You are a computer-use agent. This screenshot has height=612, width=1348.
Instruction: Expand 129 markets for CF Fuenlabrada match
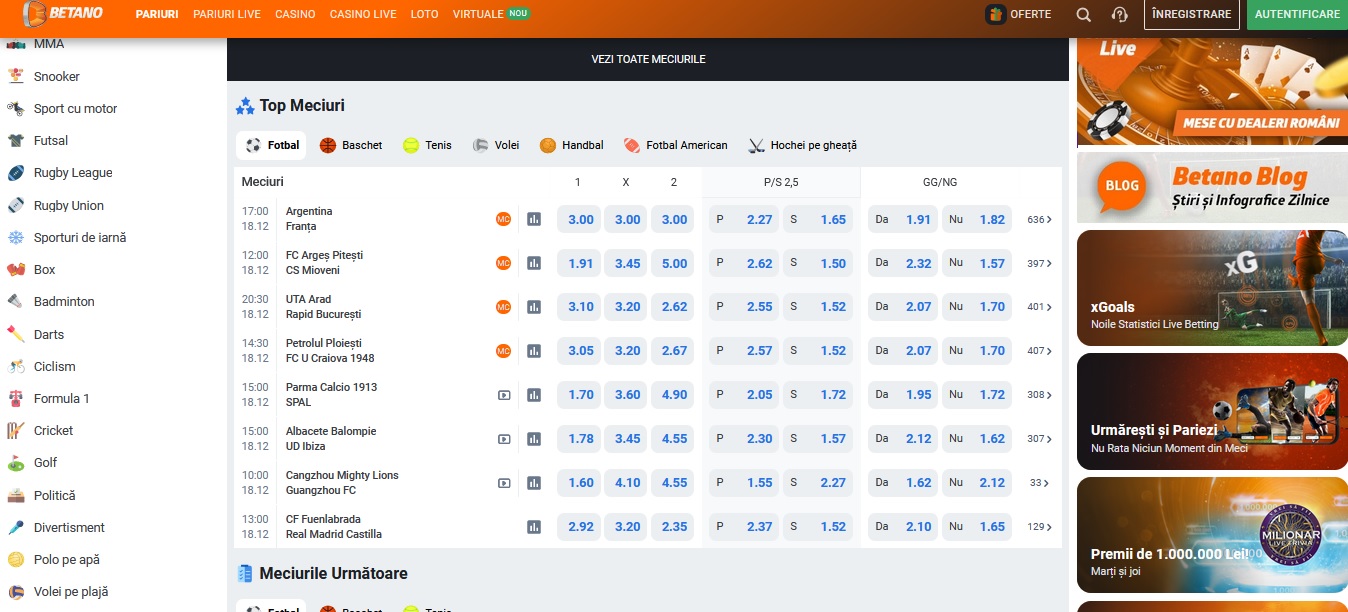point(1039,527)
